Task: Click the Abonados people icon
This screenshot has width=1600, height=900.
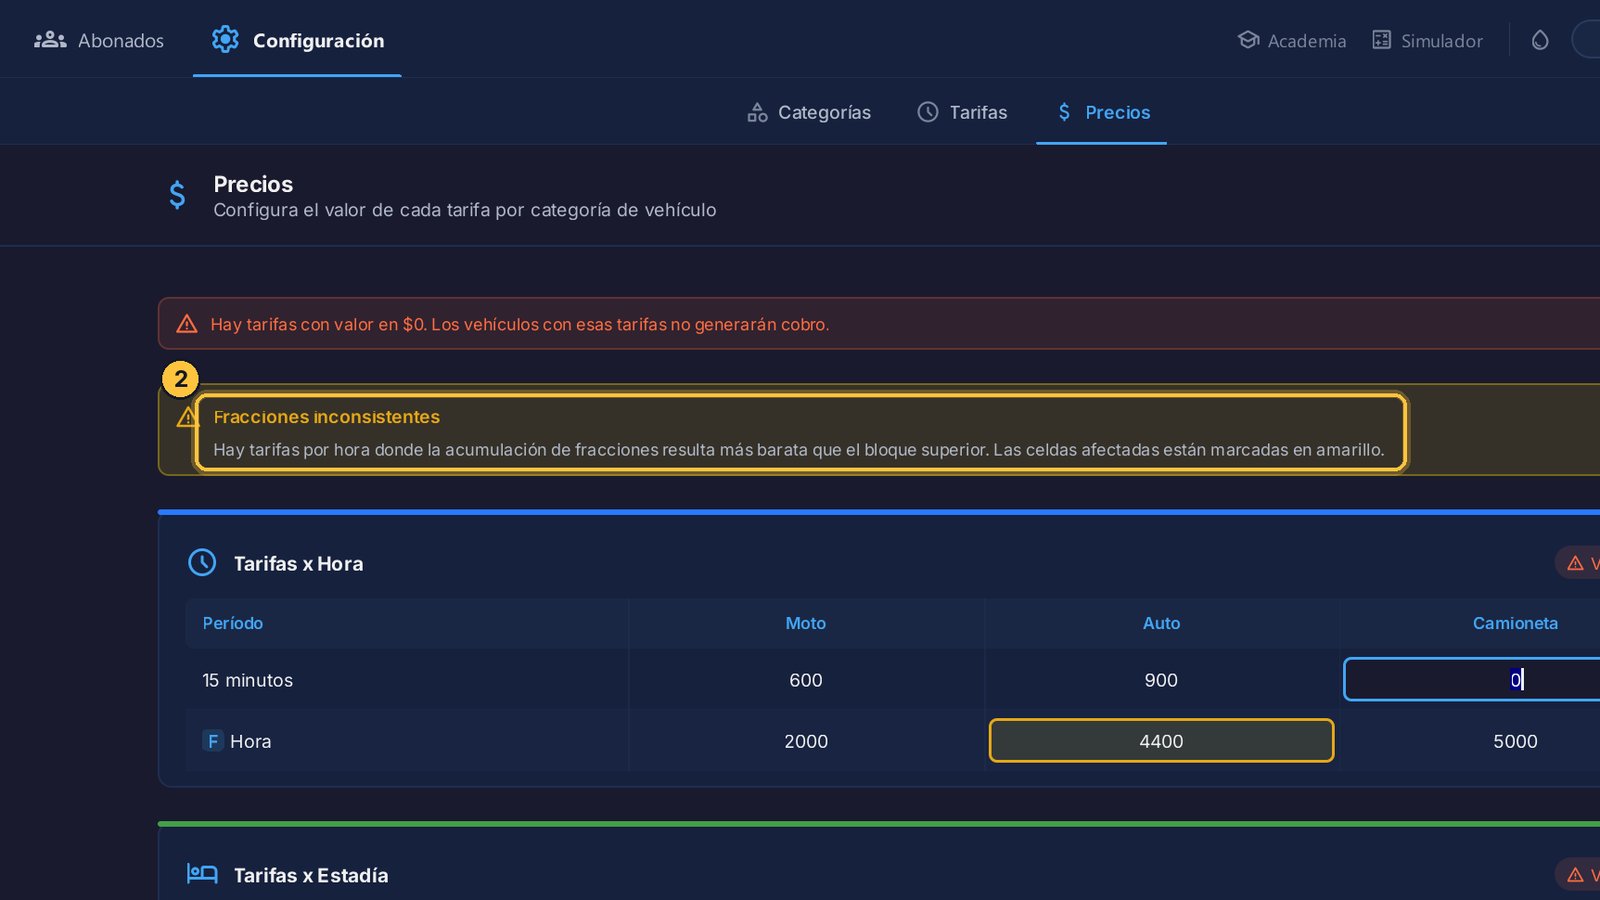Action: (x=50, y=40)
